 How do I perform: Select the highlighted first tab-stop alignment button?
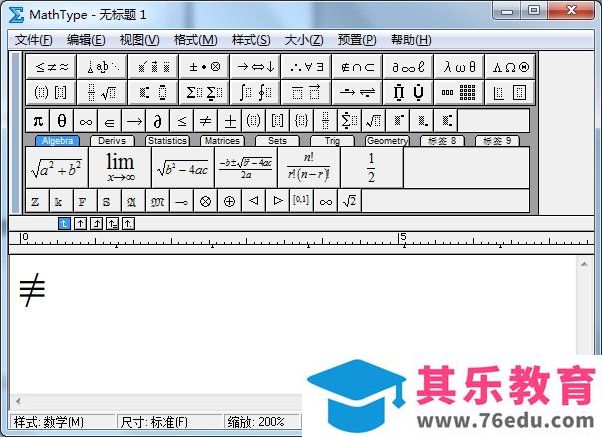click(64, 223)
